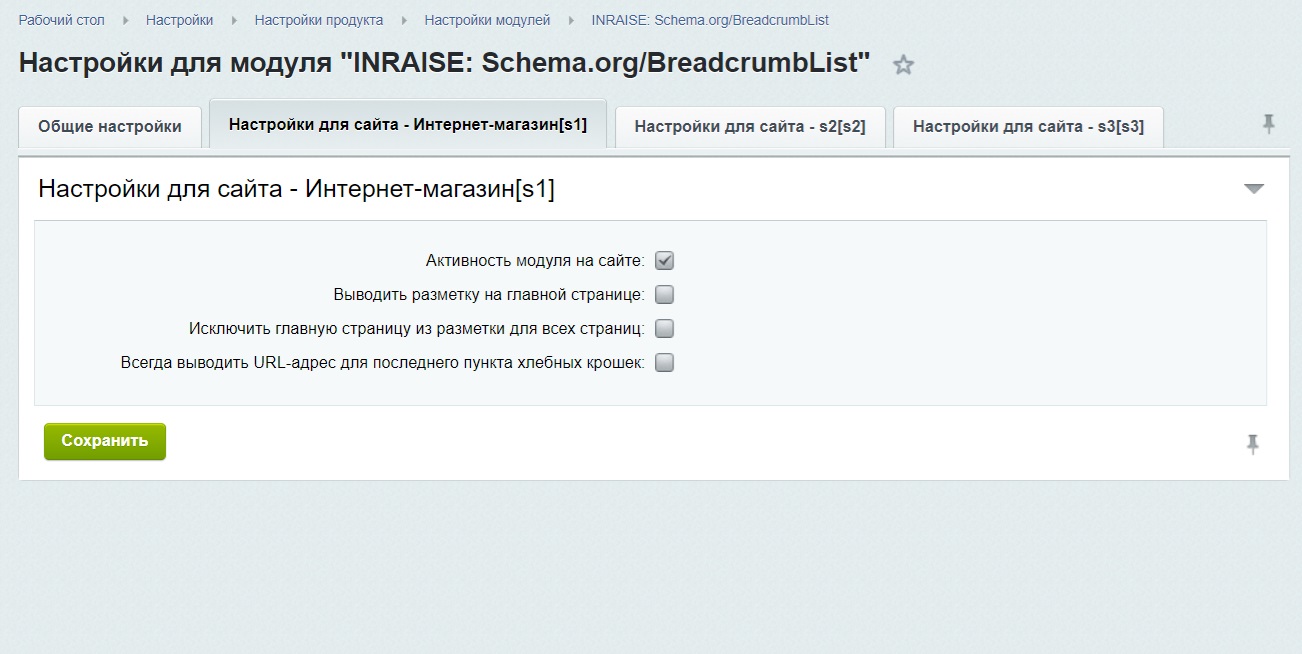The width and height of the screenshot is (1302, 654).
Task: Open the breadcrumb arrow after Настройки продукта
Action: 404,20
